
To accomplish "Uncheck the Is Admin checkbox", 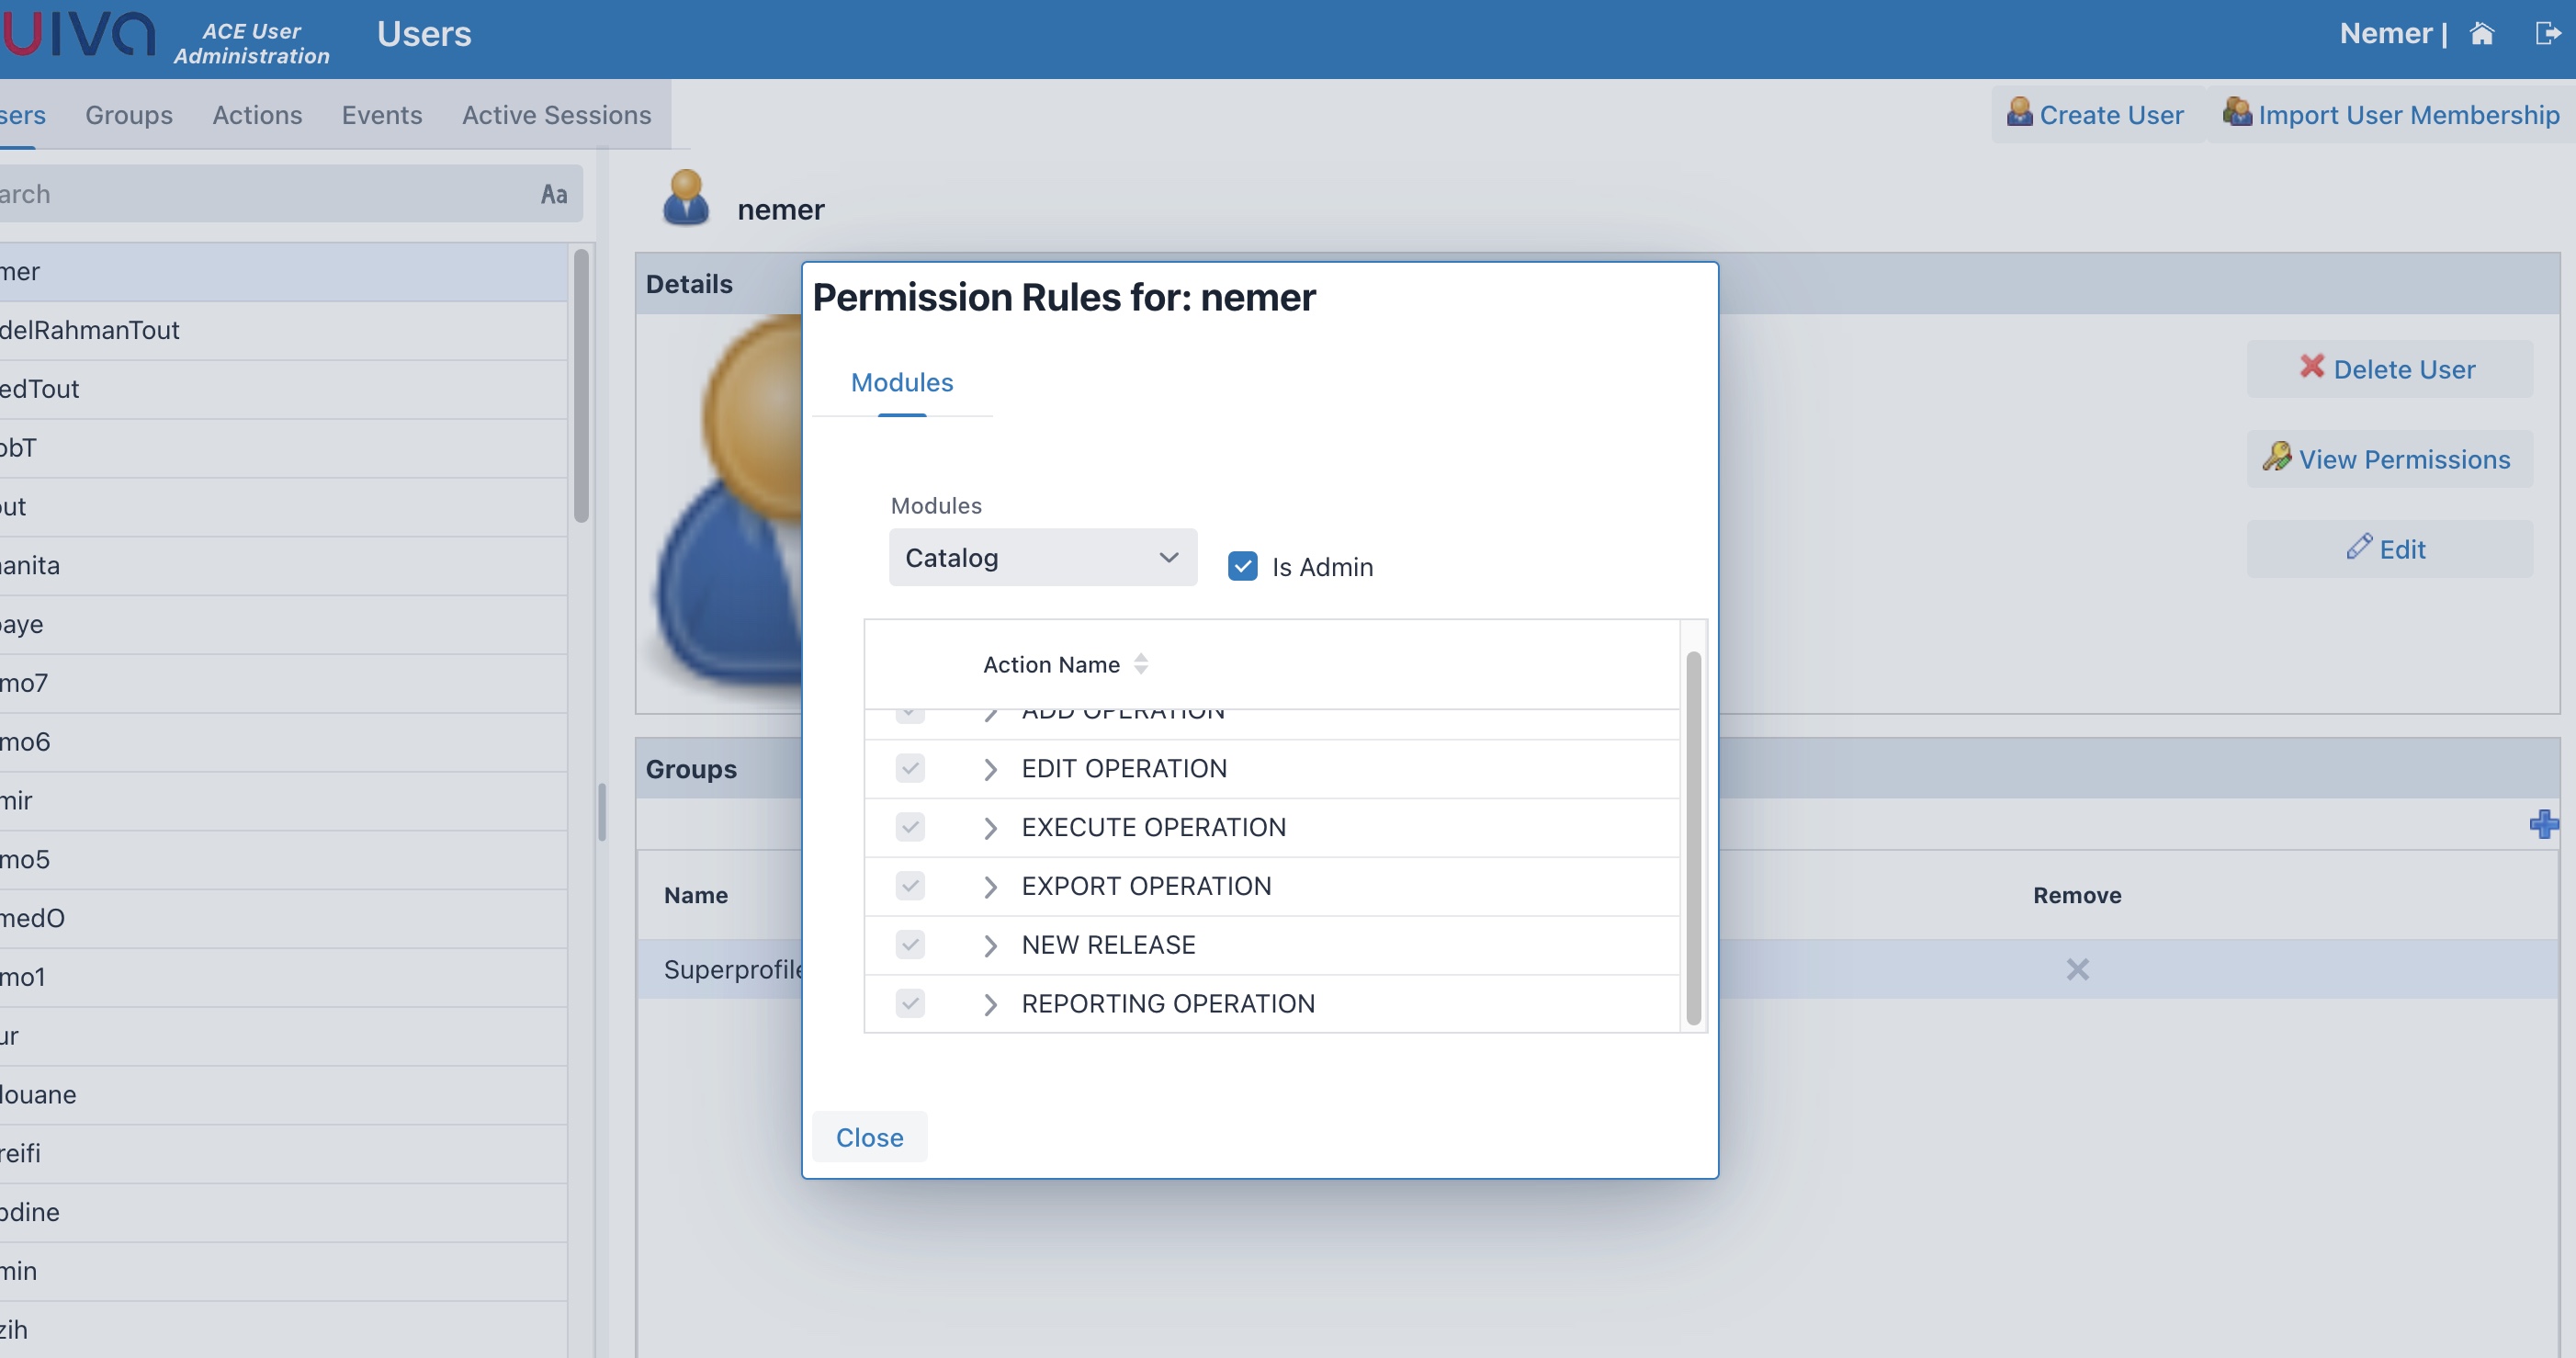I will pyautogui.click(x=1242, y=566).
